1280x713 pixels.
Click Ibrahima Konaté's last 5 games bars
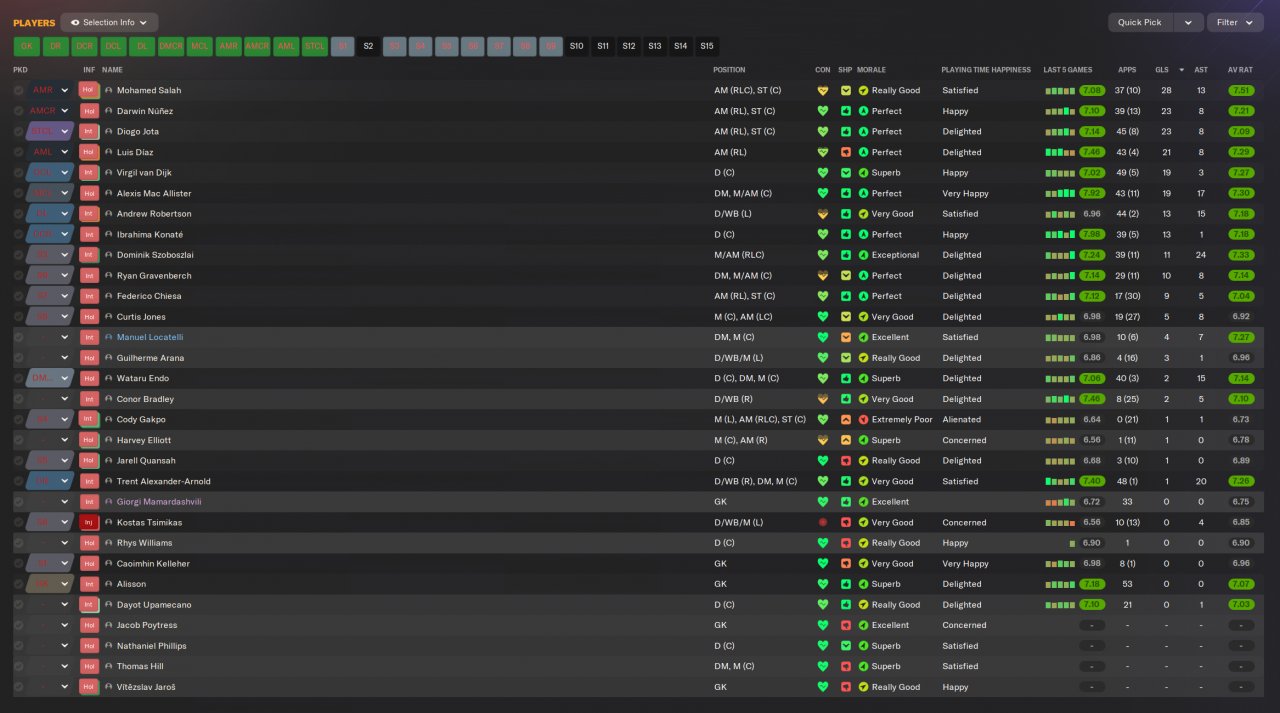(1060, 234)
